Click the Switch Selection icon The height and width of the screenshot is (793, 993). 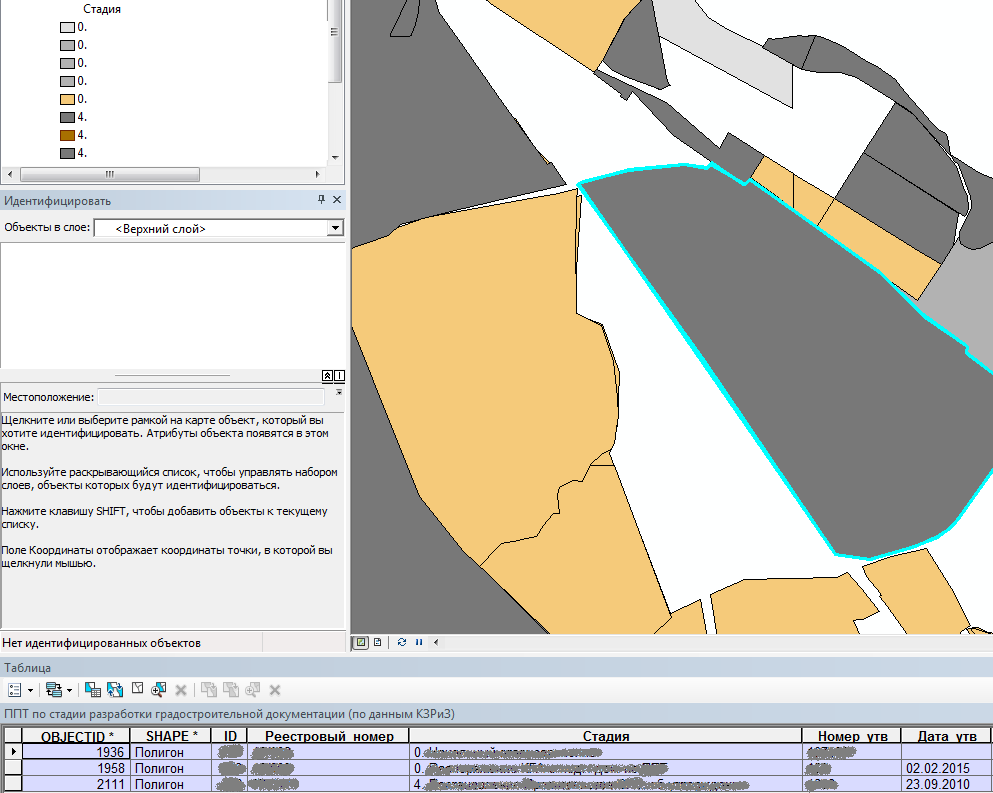pos(115,690)
